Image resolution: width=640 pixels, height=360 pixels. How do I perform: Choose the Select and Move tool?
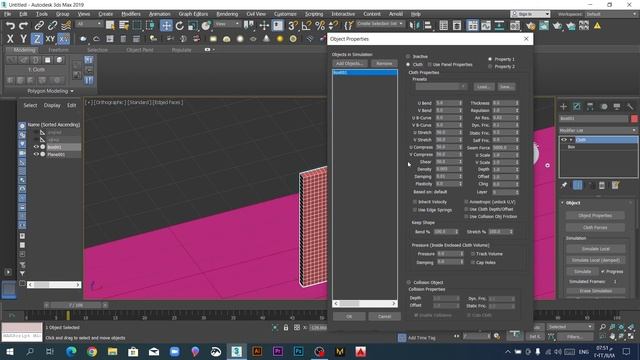click(166, 26)
